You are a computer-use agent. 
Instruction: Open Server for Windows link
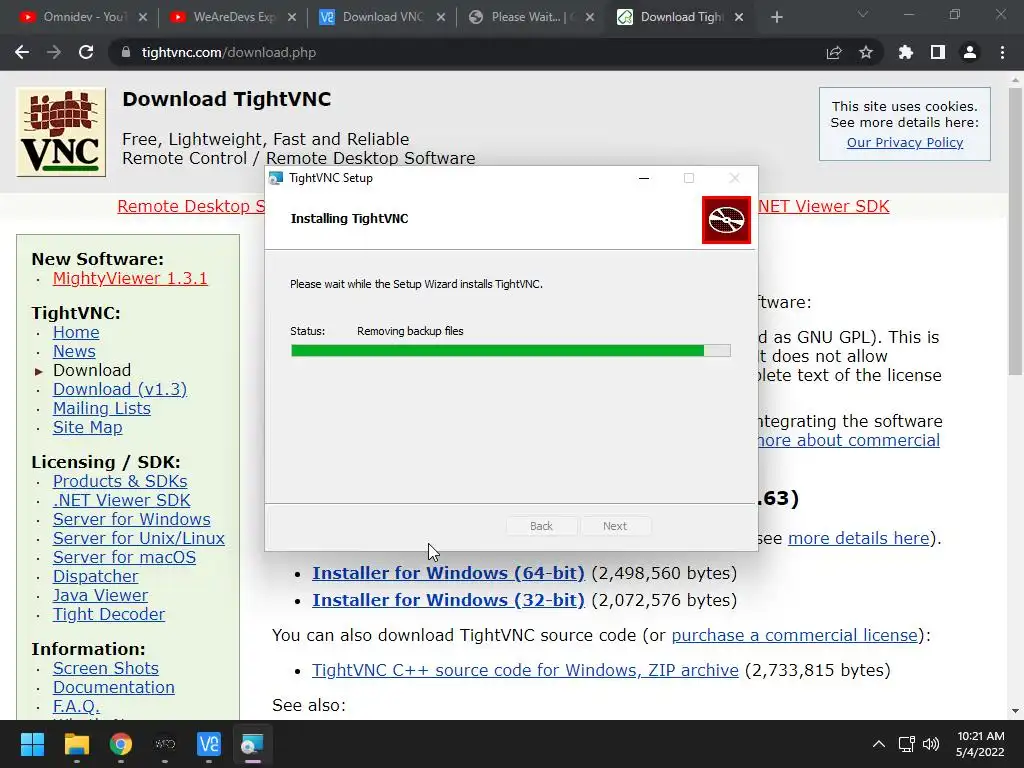pyautogui.click(x=131, y=519)
